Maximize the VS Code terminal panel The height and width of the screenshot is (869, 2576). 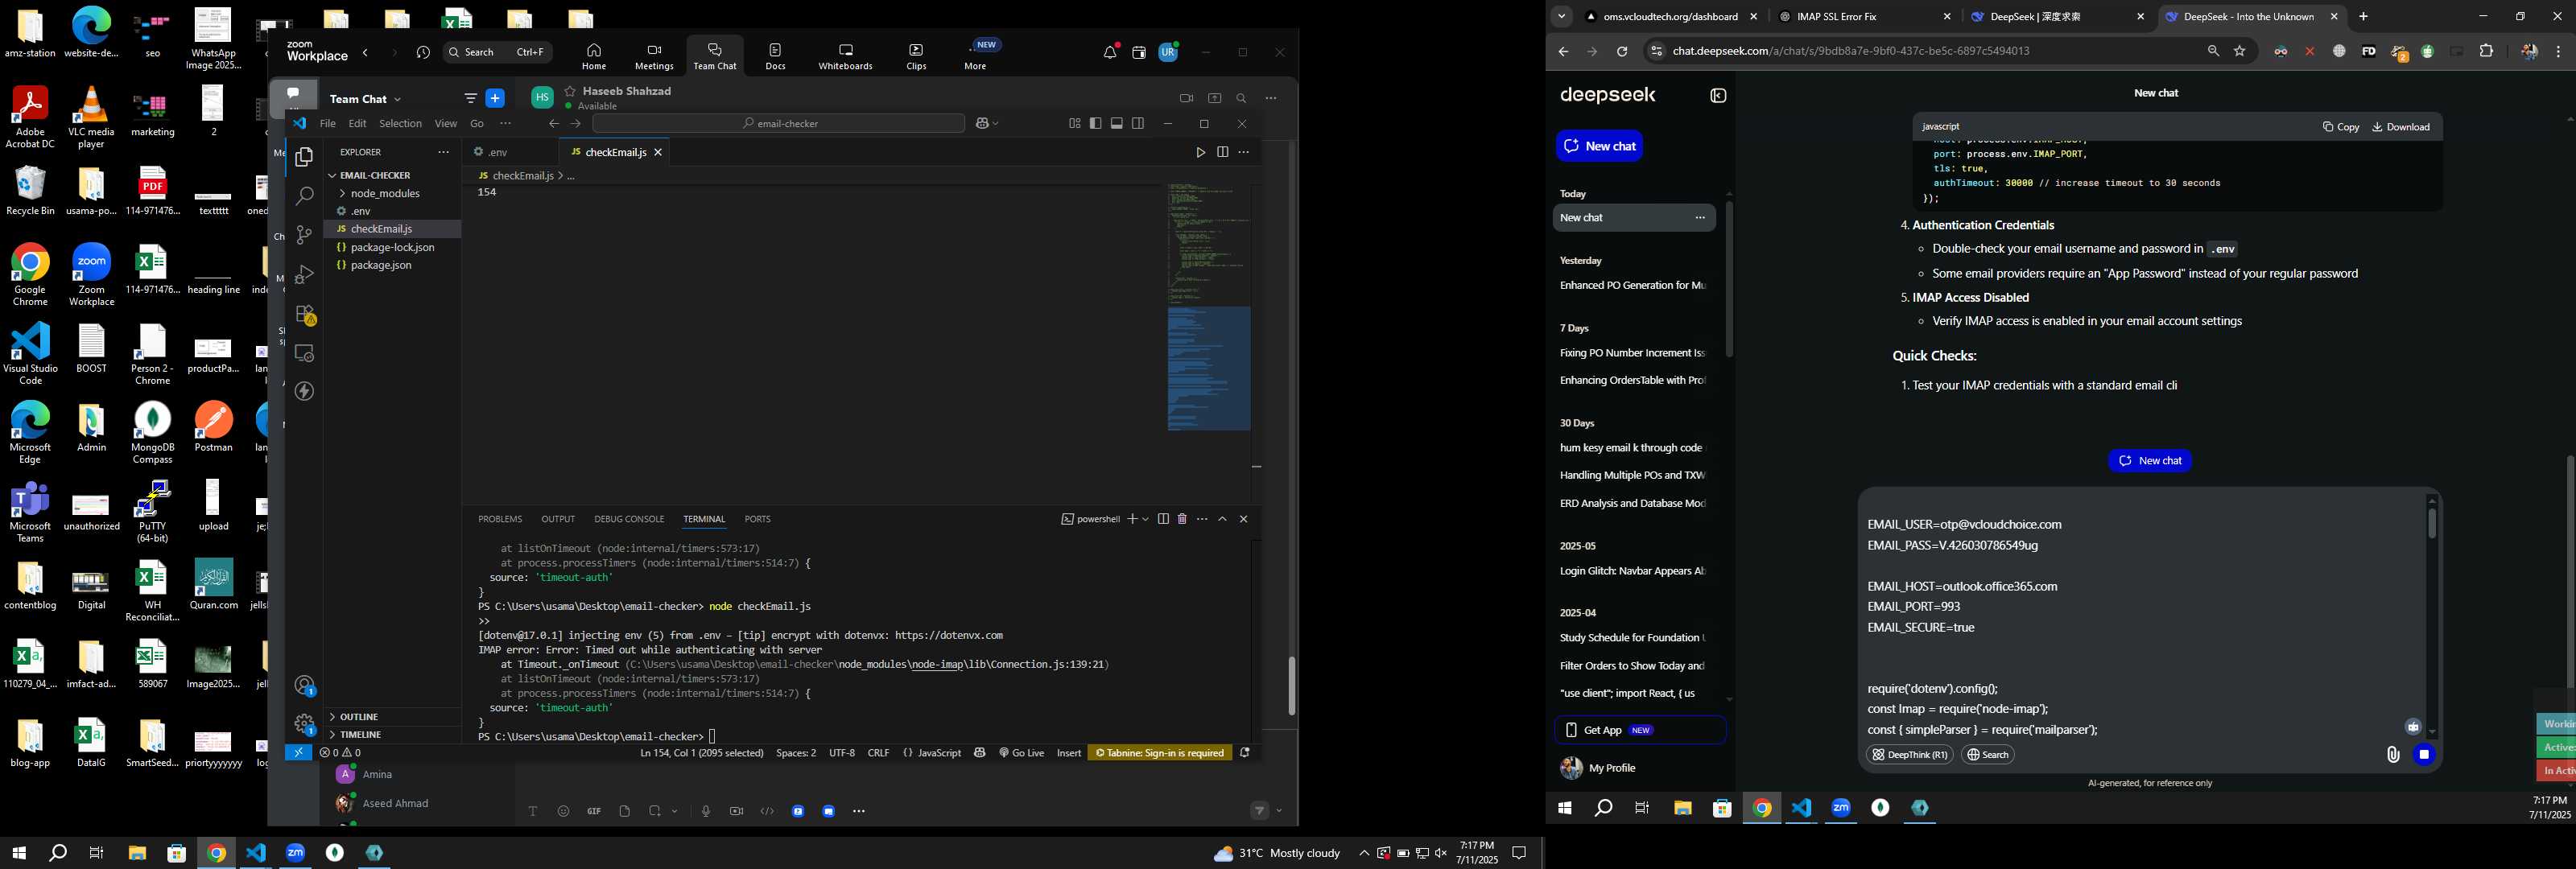coord(1222,519)
